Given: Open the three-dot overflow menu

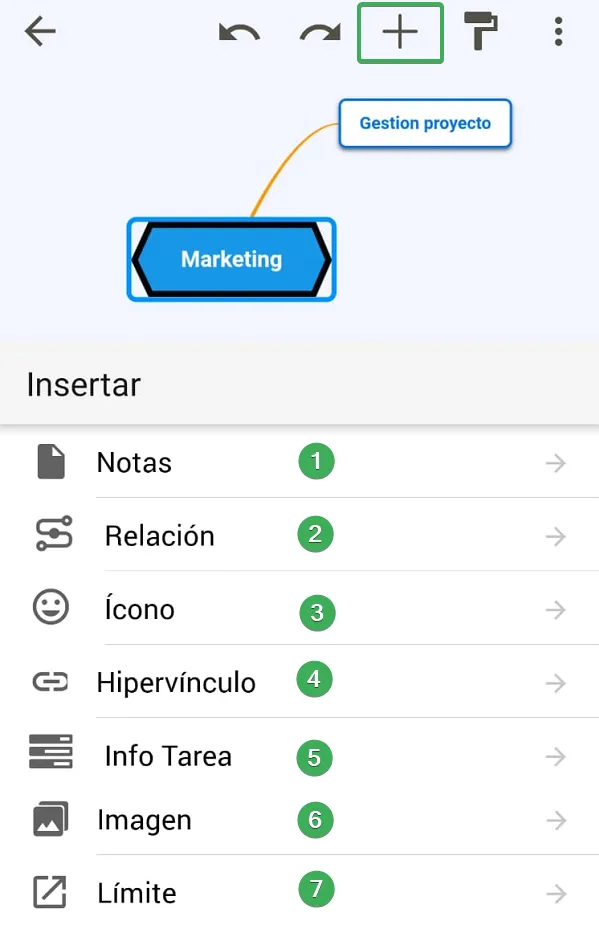Looking at the screenshot, I should click(x=558, y=31).
